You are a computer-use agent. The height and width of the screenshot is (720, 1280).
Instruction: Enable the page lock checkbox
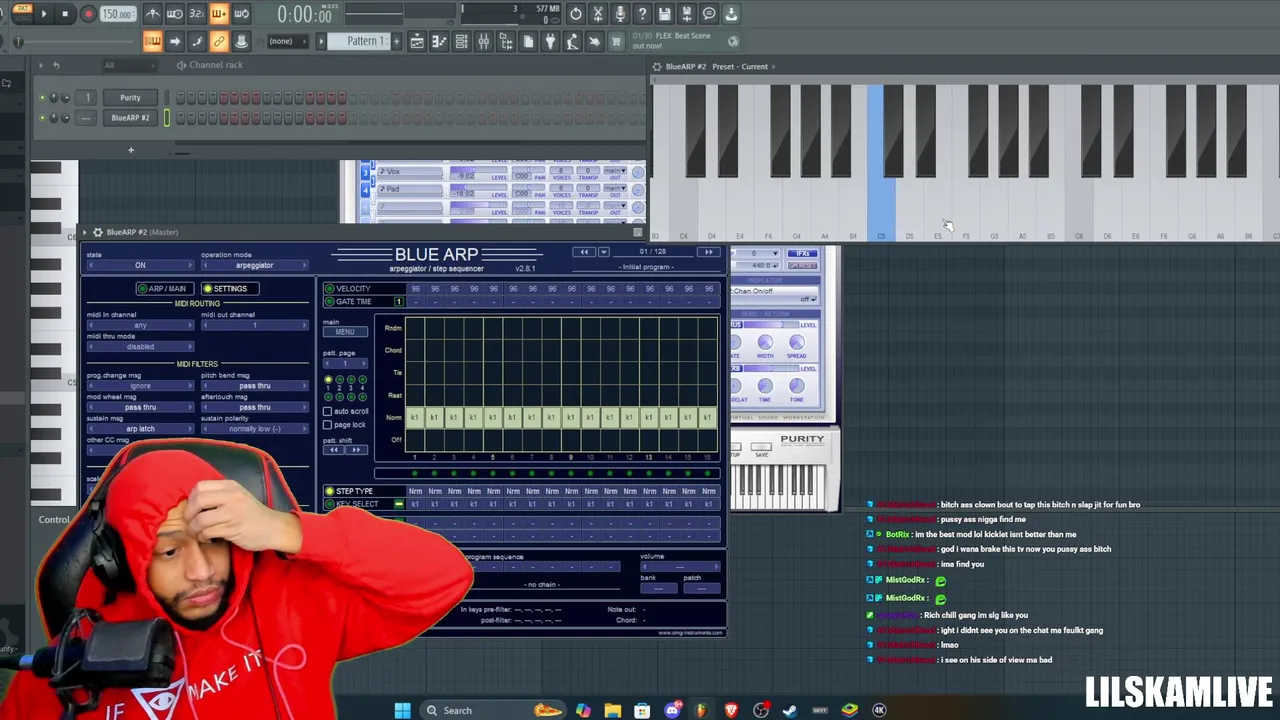click(328, 424)
